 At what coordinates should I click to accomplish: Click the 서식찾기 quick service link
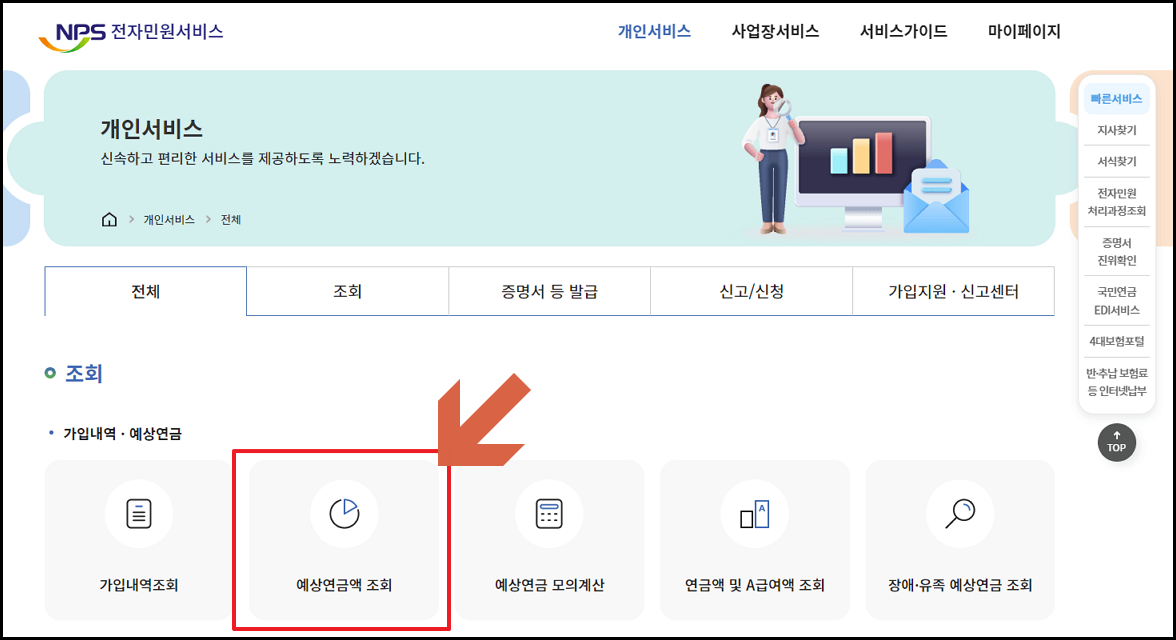pos(1117,161)
